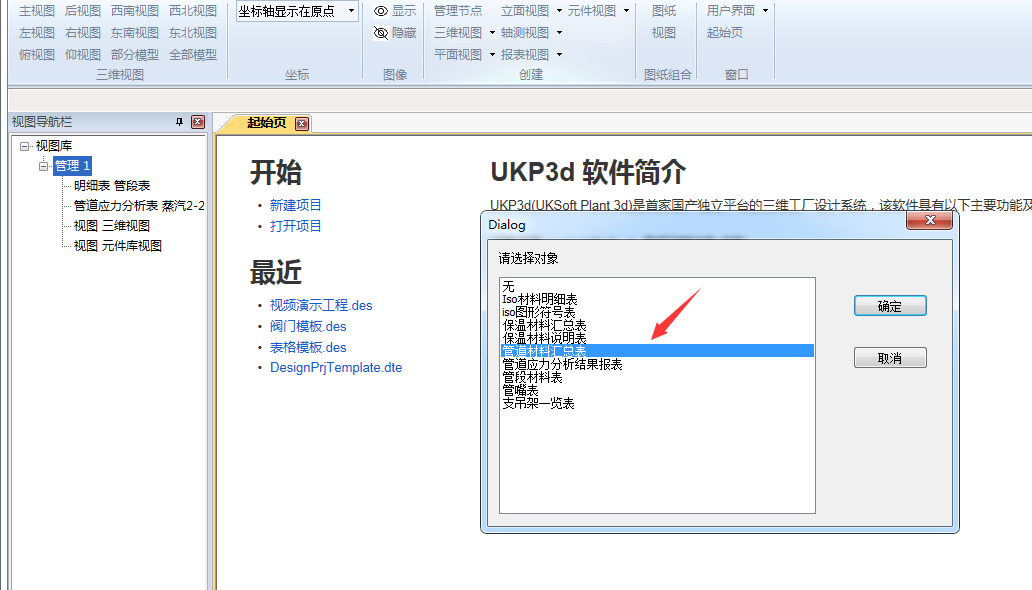1032x590 pixels.
Task: Open recent file 视频演示工程.des
Action: [x=321, y=305]
